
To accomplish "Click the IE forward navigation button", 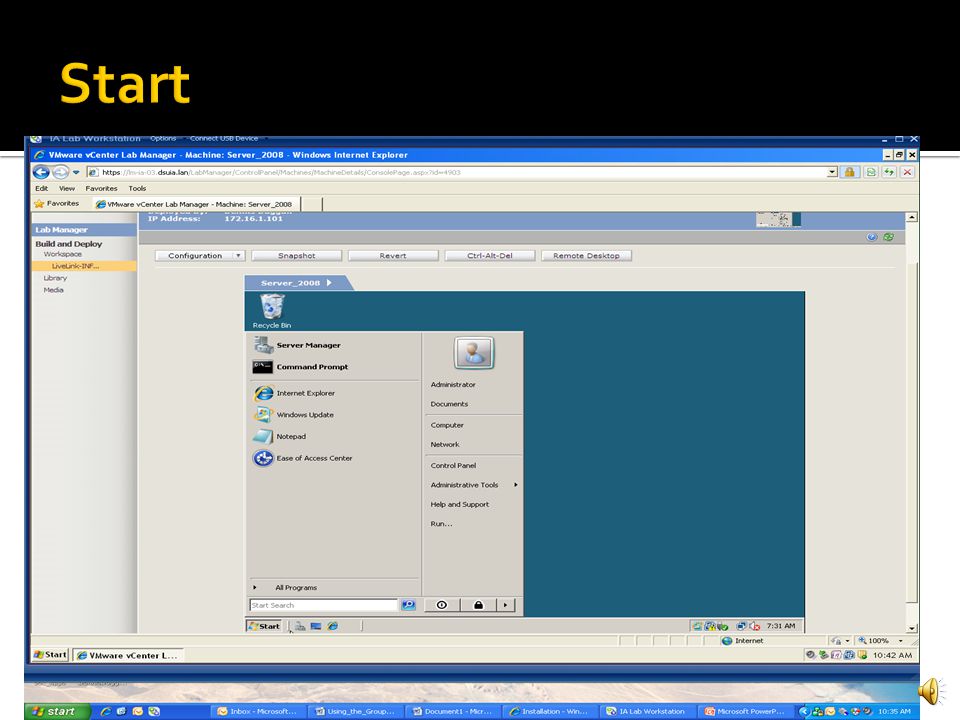I will pos(61,172).
